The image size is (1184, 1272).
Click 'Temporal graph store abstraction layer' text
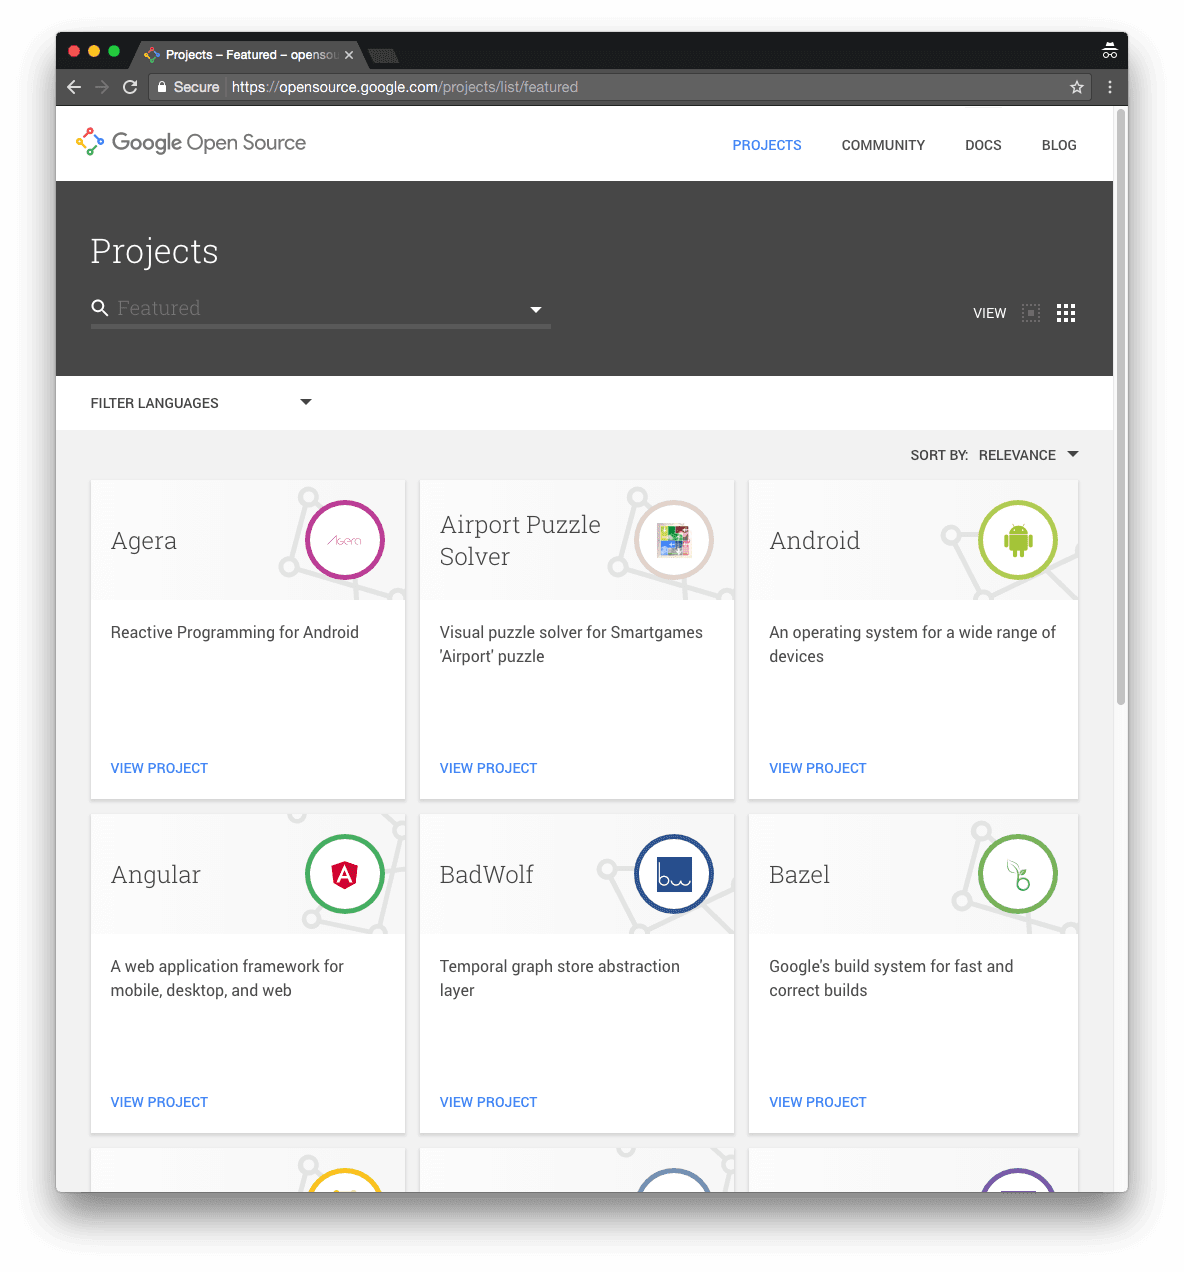tap(560, 978)
